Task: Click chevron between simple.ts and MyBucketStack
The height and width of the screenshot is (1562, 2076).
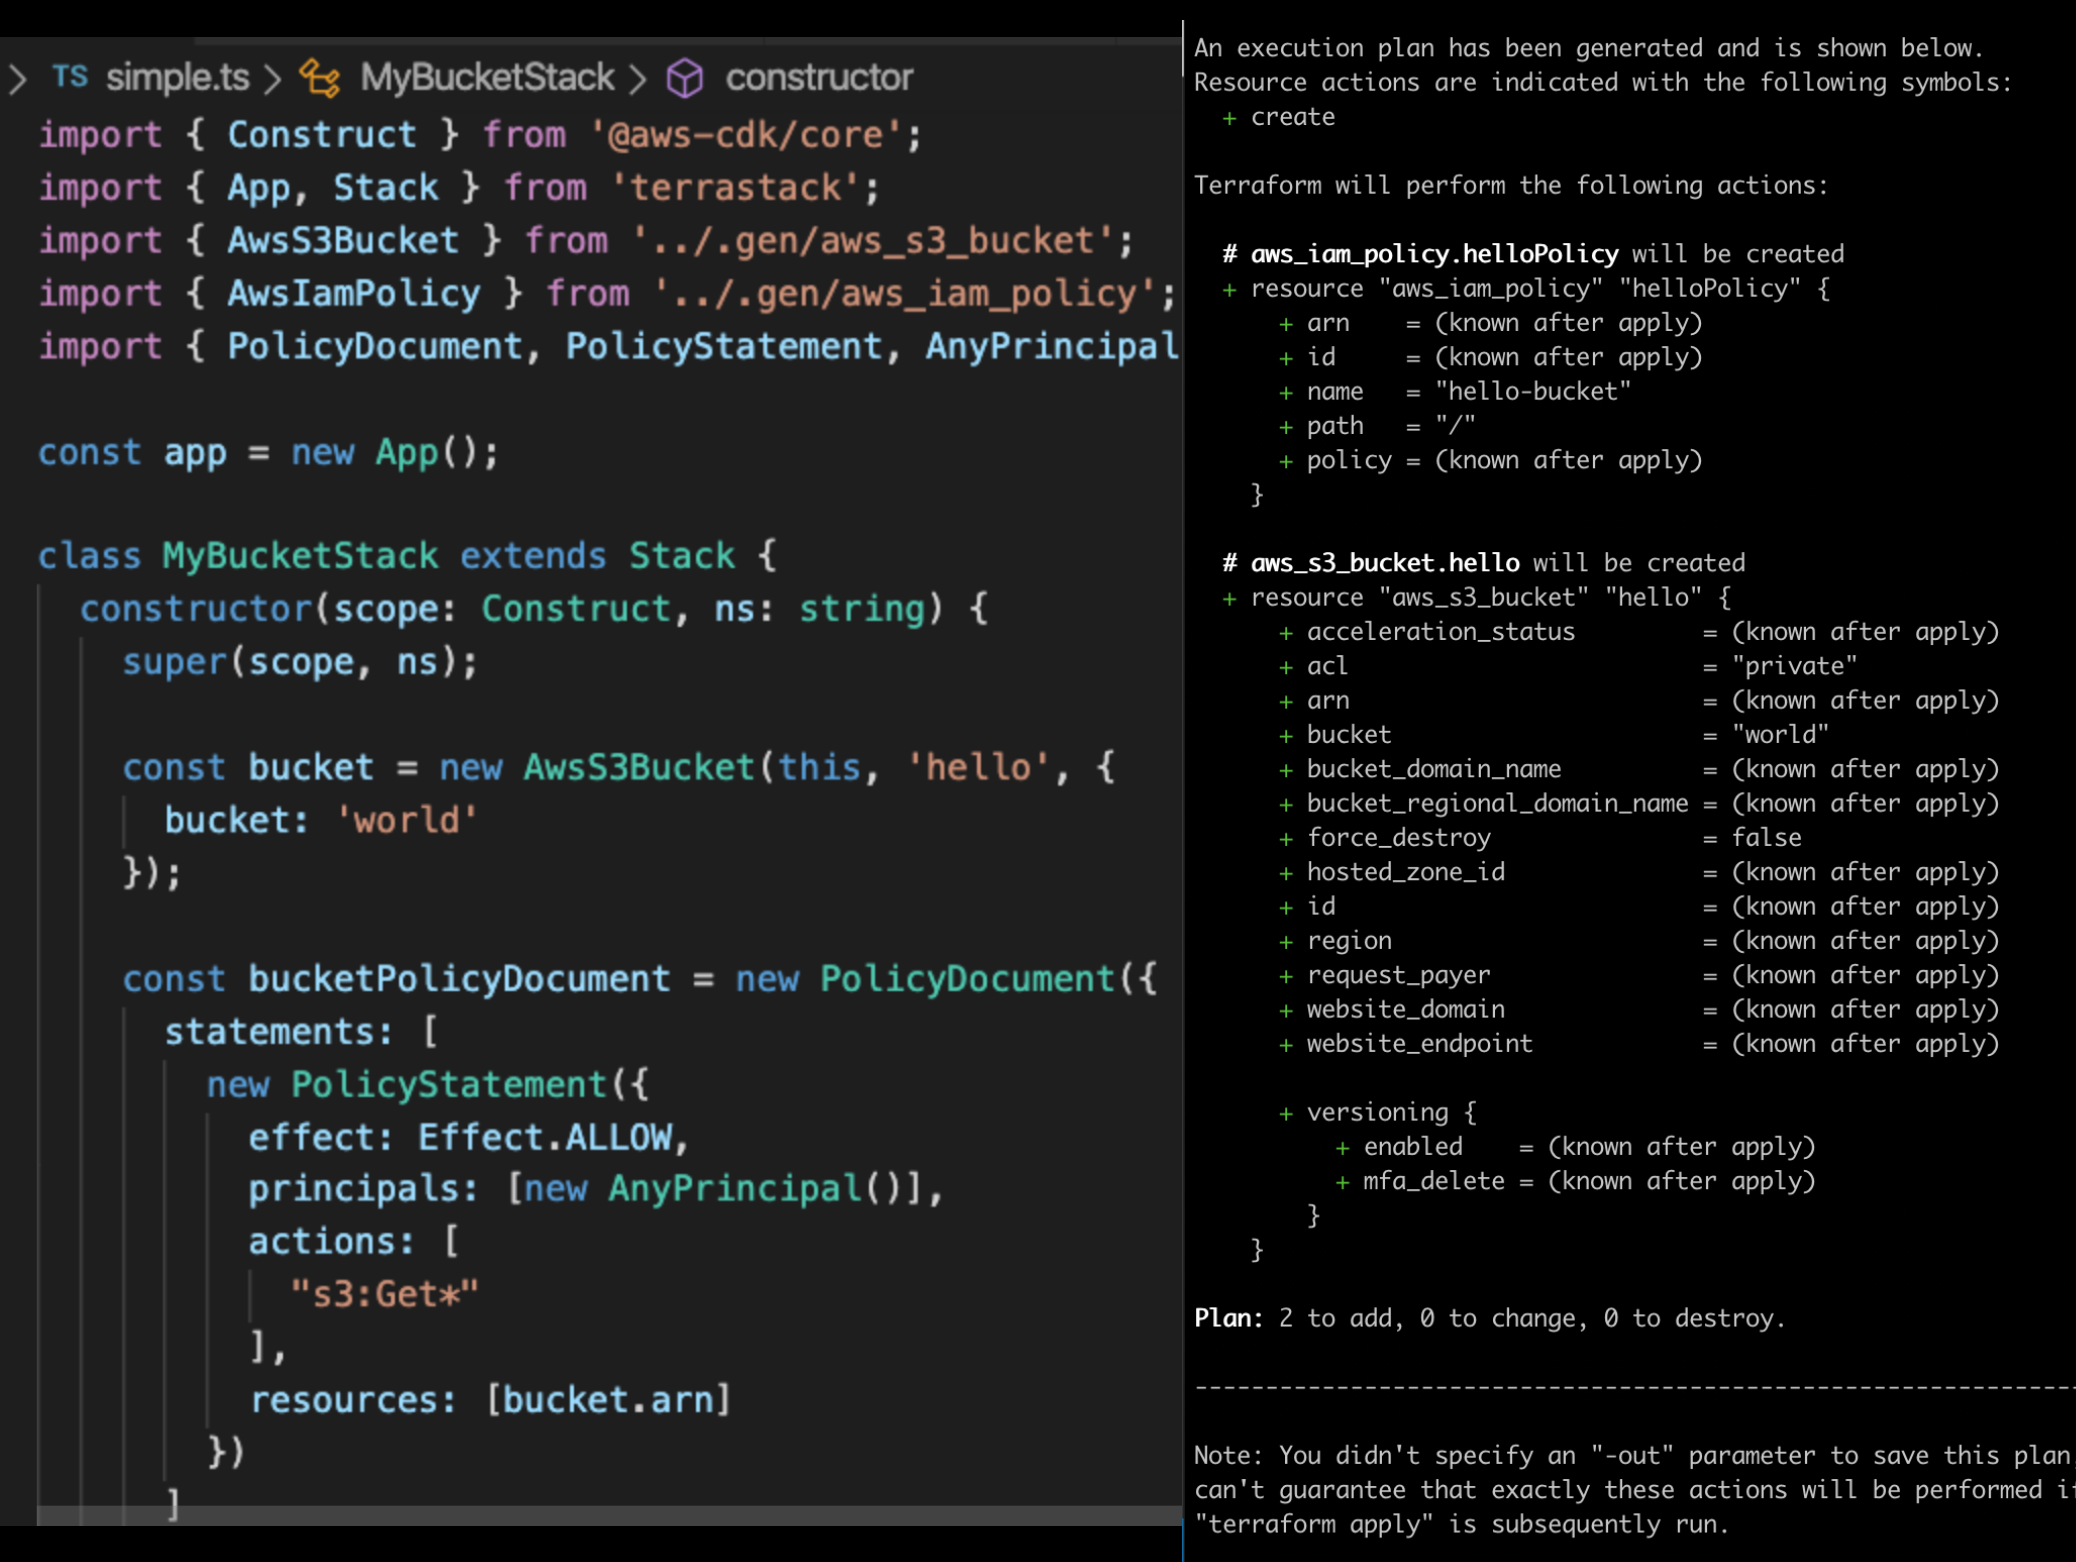Action: pyautogui.click(x=272, y=78)
